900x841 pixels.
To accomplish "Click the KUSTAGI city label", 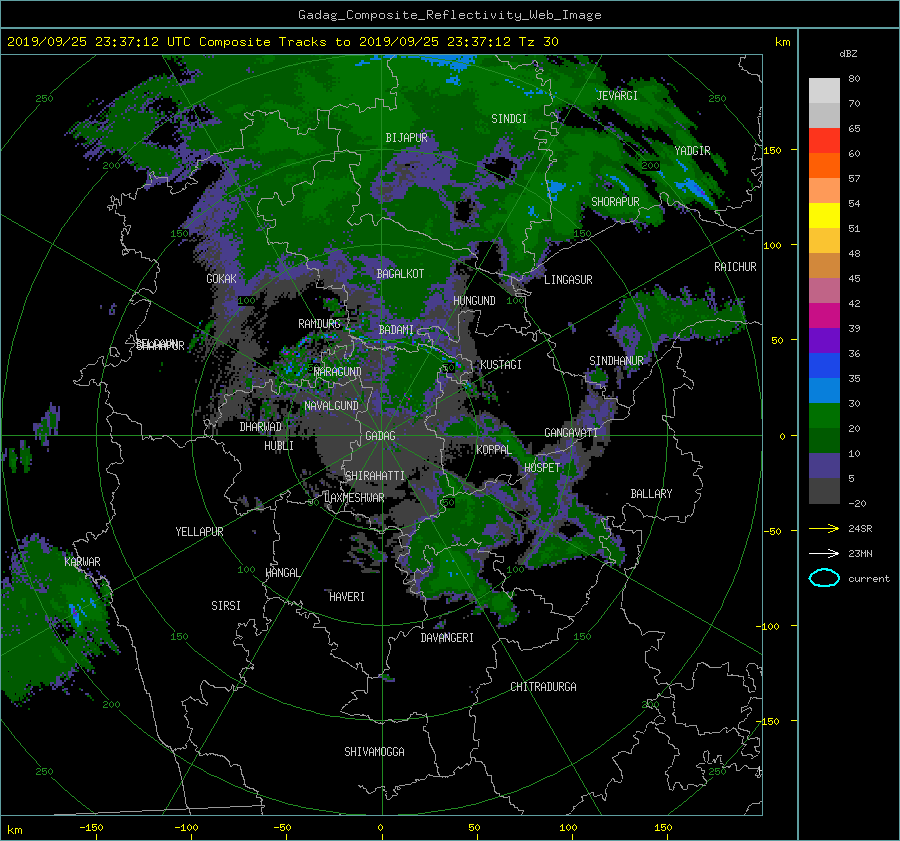I will click(501, 365).
